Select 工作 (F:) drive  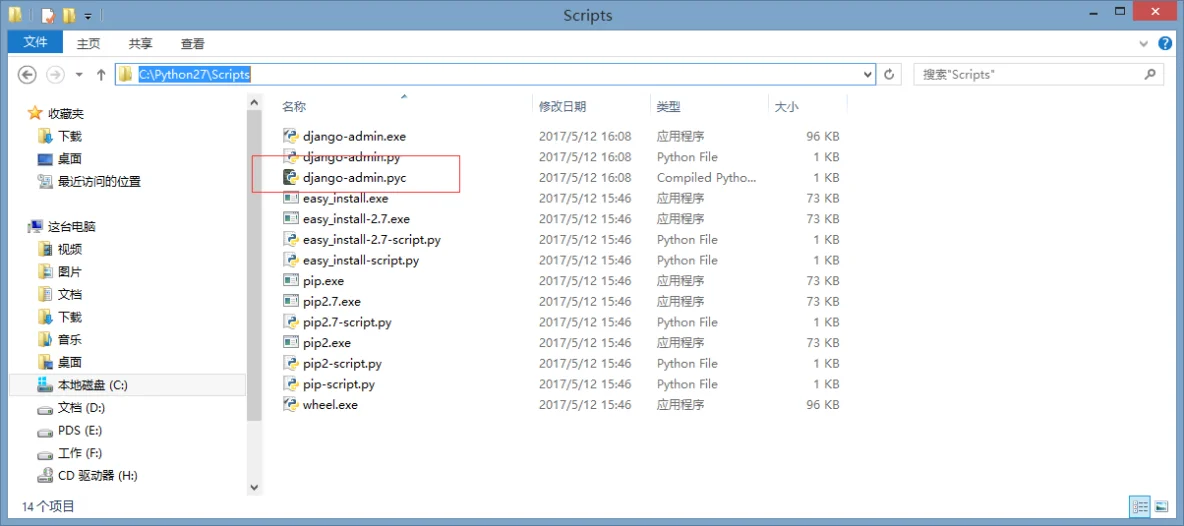pyautogui.click(x=79, y=453)
